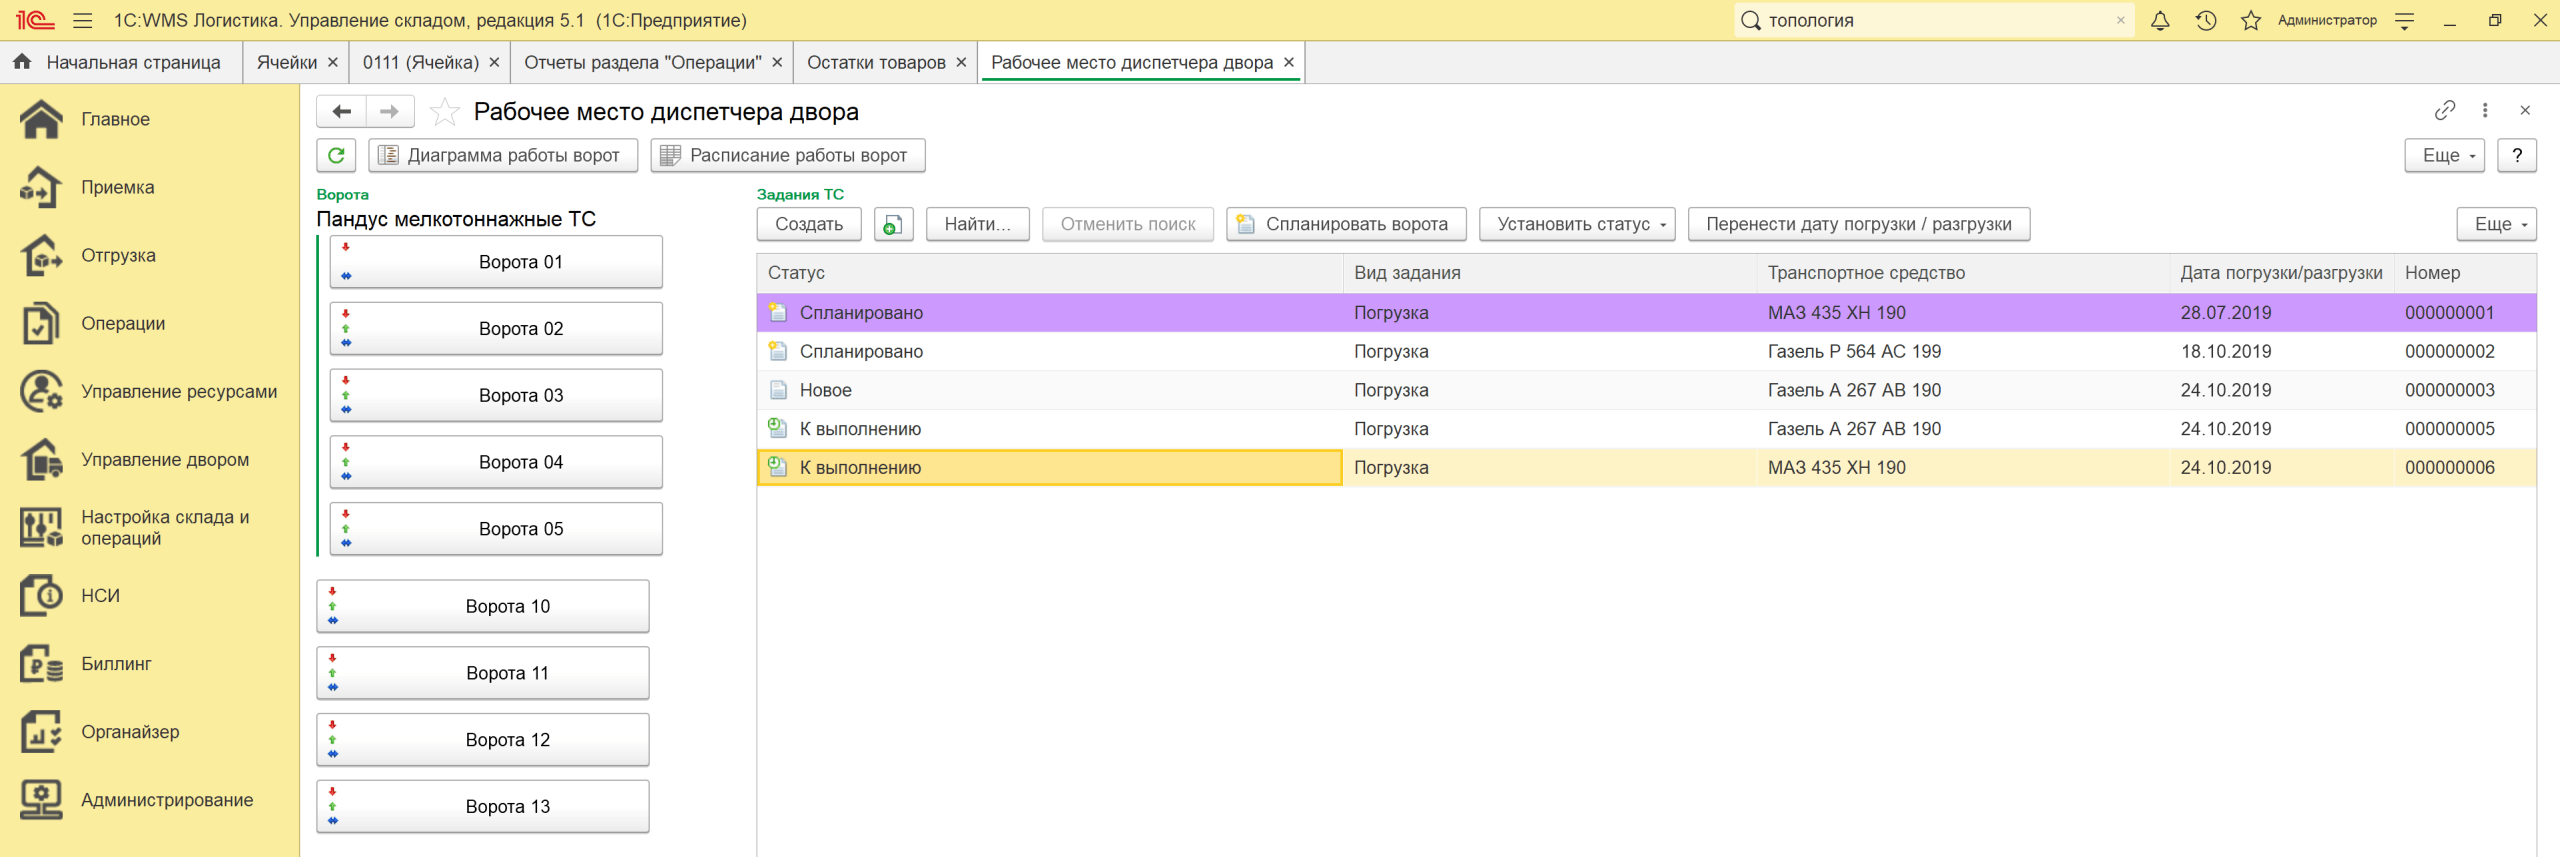This screenshot has width=2560, height=857.
Task: Click the Спланировать ворота button
Action: 1345,224
